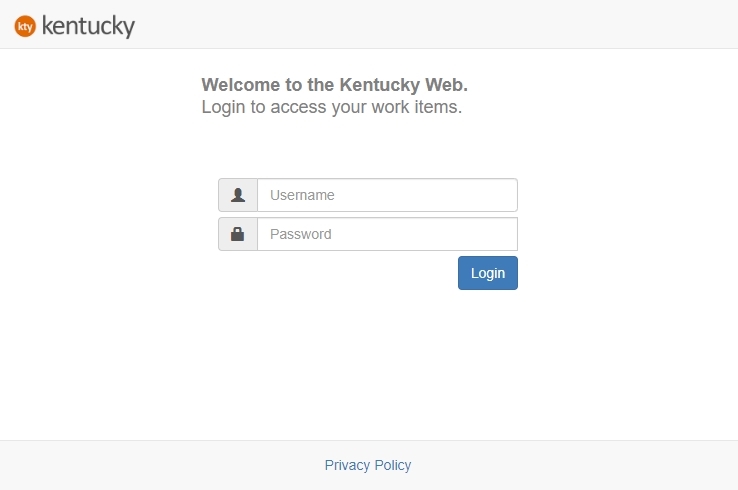The height and width of the screenshot is (490, 738).
Task: Open the Privacy Policy link
Action: tap(368, 465)
